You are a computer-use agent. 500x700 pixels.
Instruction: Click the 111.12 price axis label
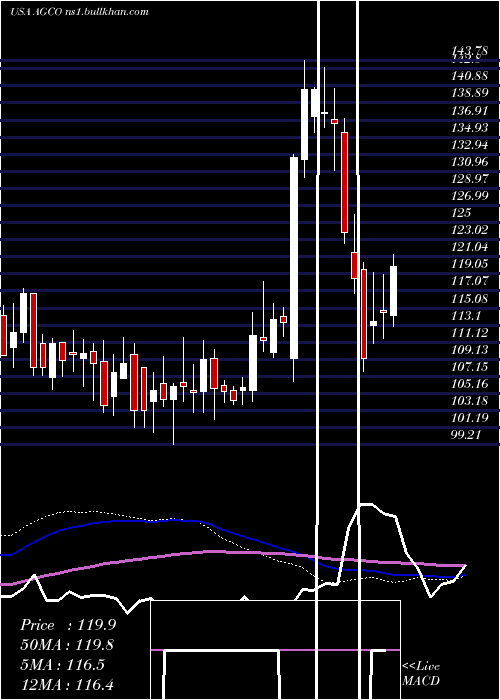[469, 332]
